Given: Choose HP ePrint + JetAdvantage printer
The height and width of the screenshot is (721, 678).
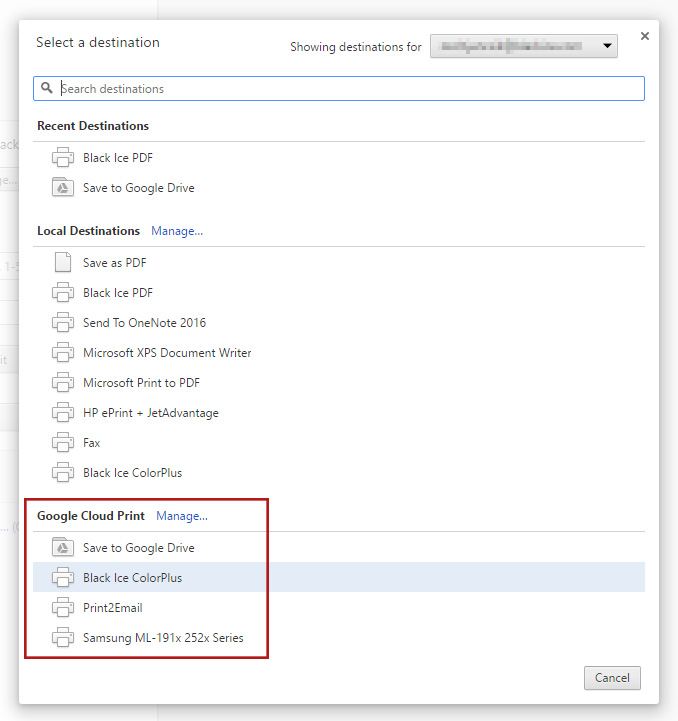Looking at the screenshot, I should [150, 413].
